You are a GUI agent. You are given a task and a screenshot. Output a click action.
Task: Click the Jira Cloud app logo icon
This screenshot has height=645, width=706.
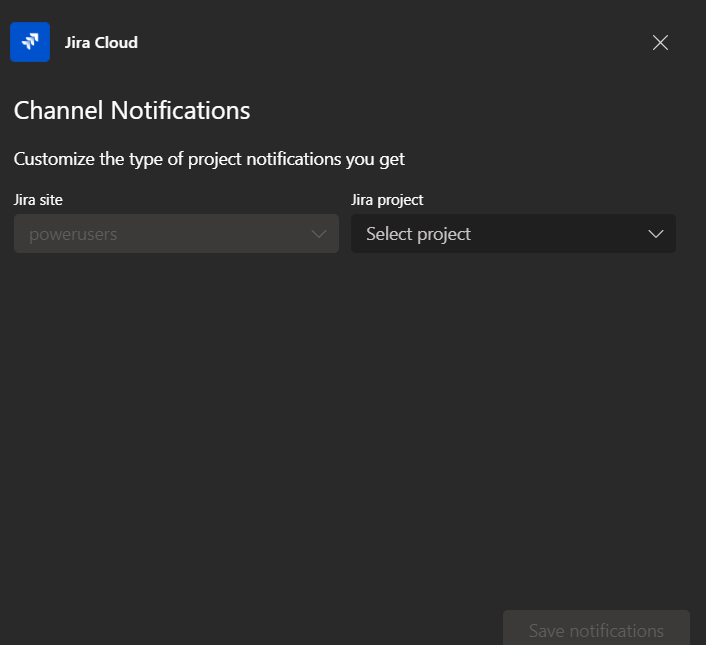[30, 42]
